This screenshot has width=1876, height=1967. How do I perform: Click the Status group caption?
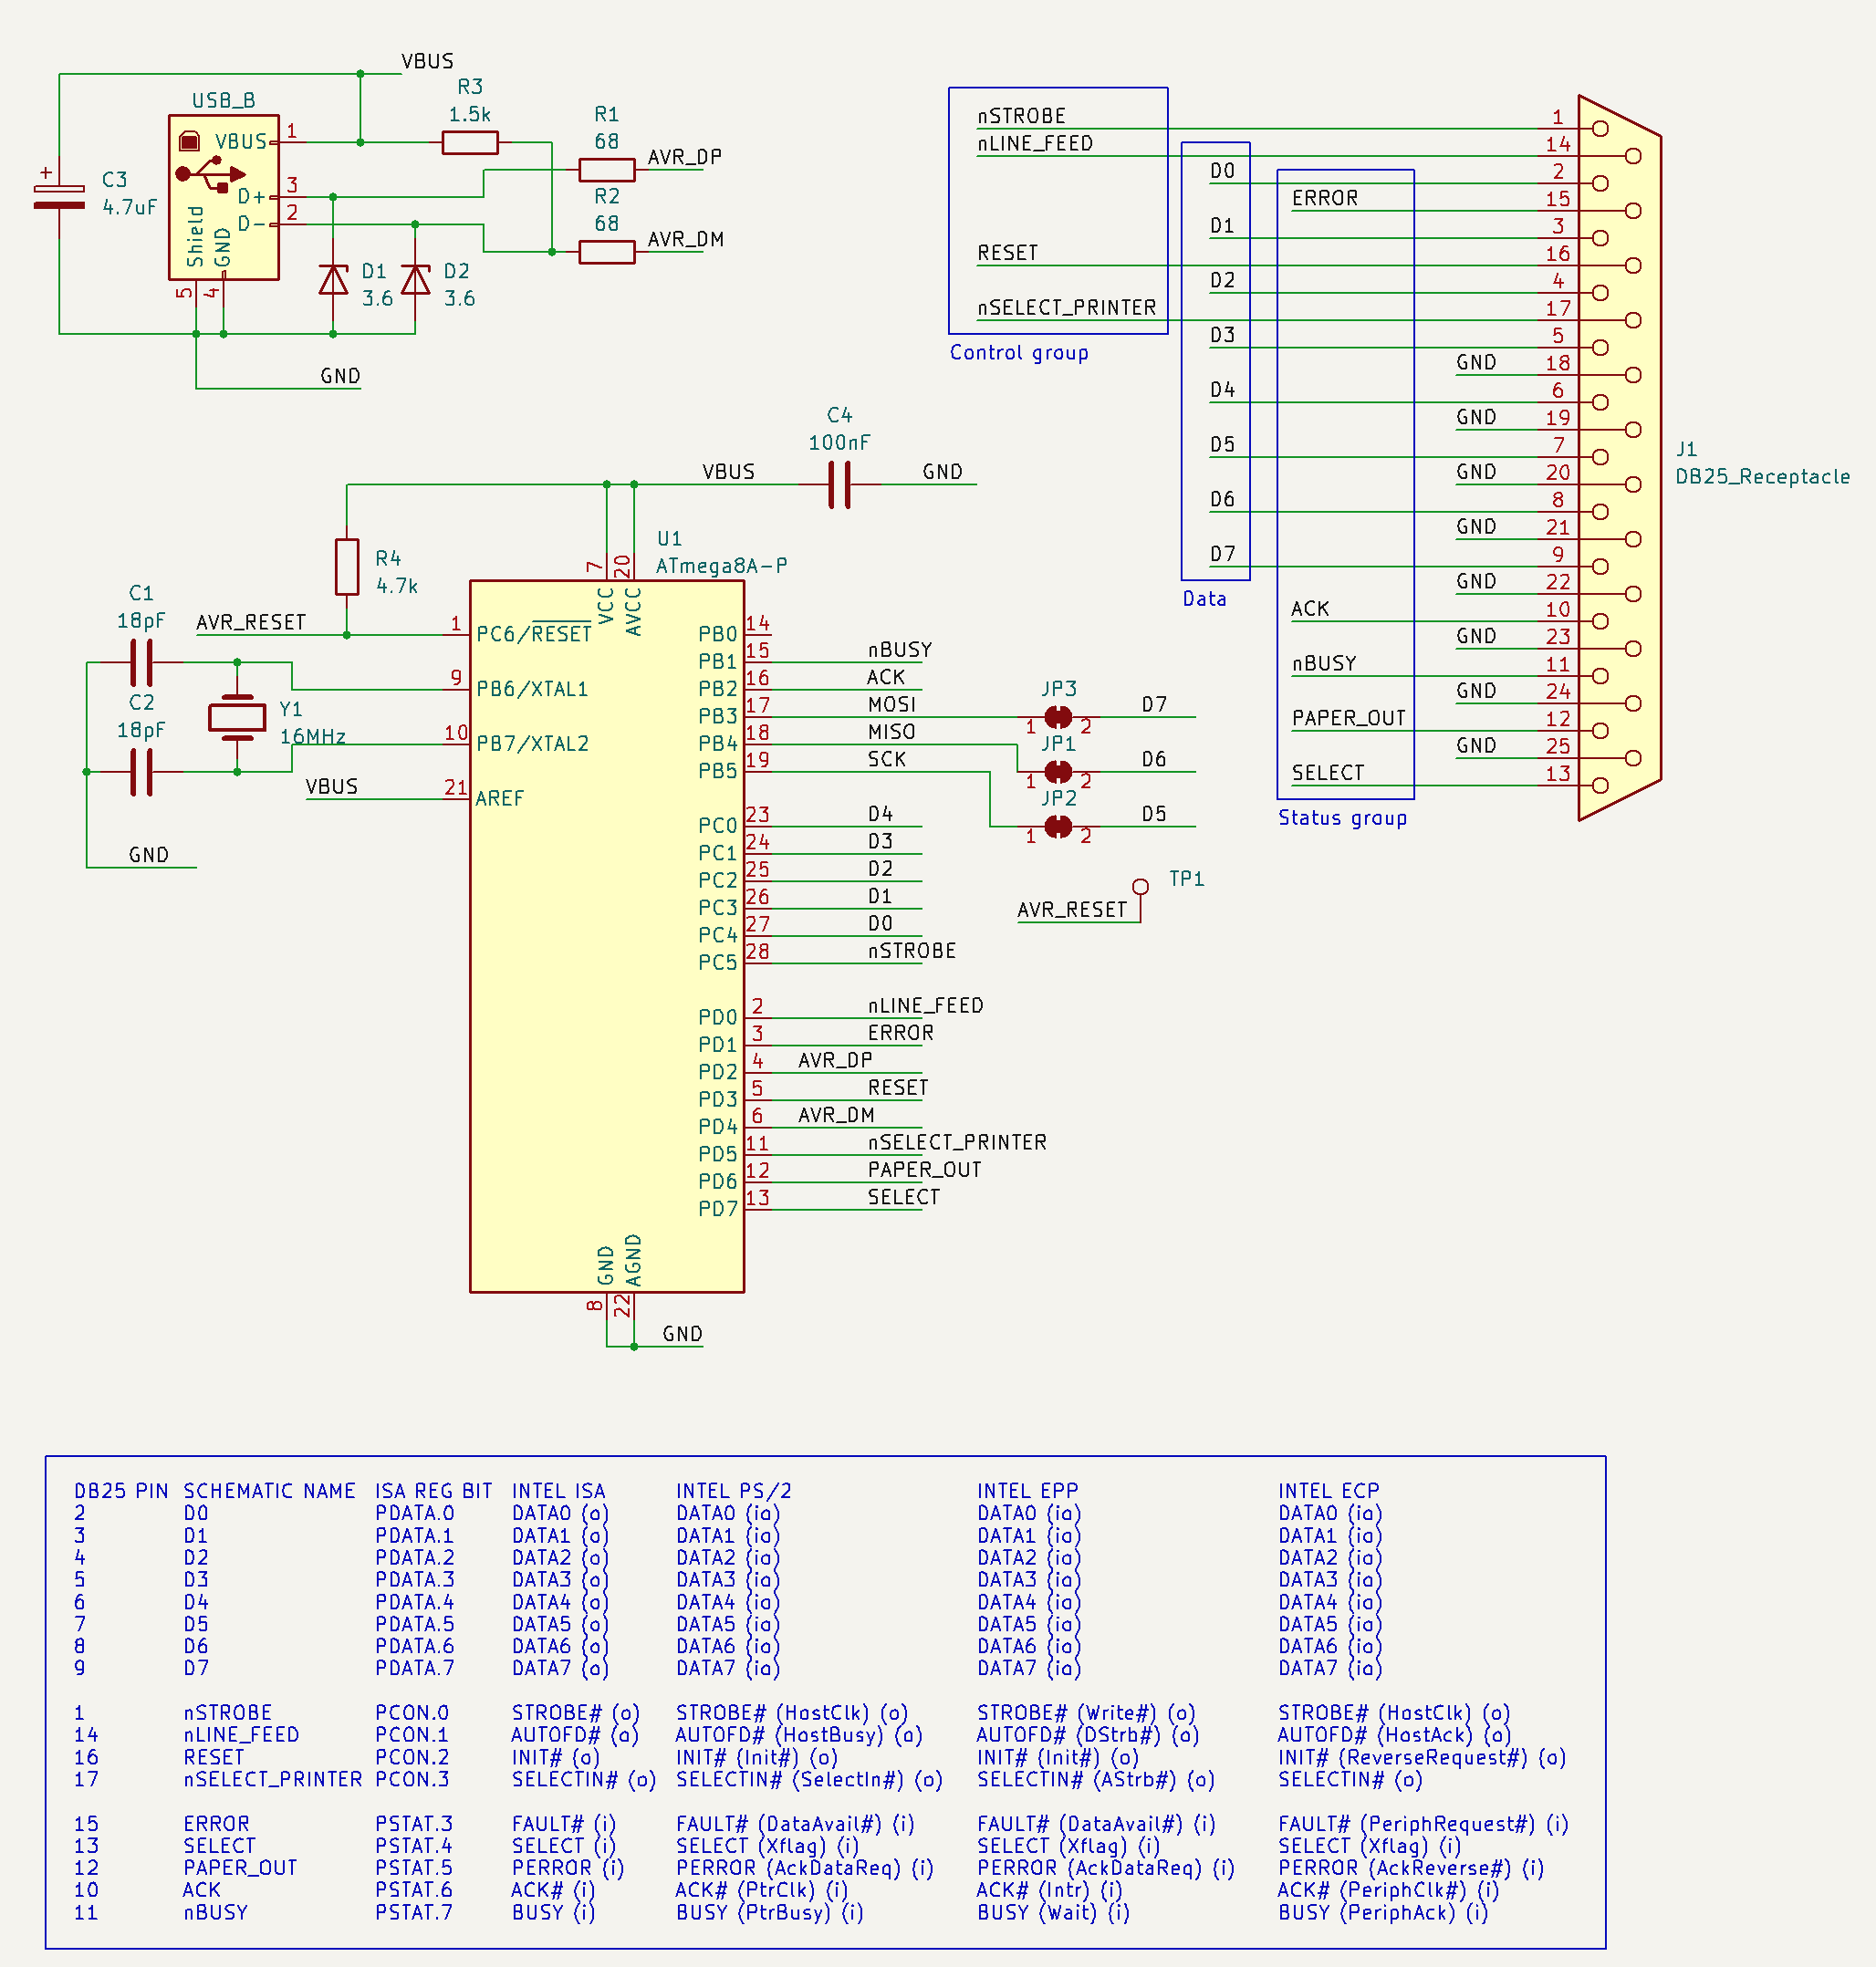[x=1342, y=818]
